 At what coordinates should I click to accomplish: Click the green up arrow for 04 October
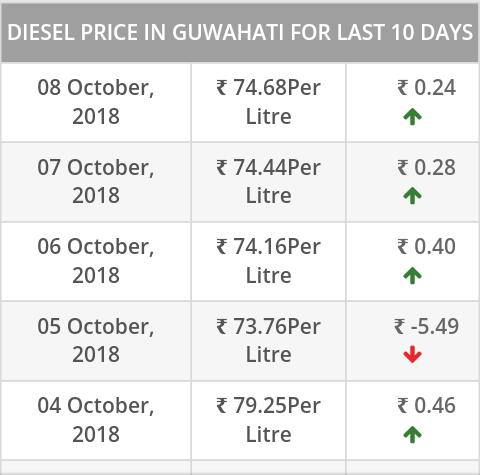pyautogui.click(x=412, y=435)
